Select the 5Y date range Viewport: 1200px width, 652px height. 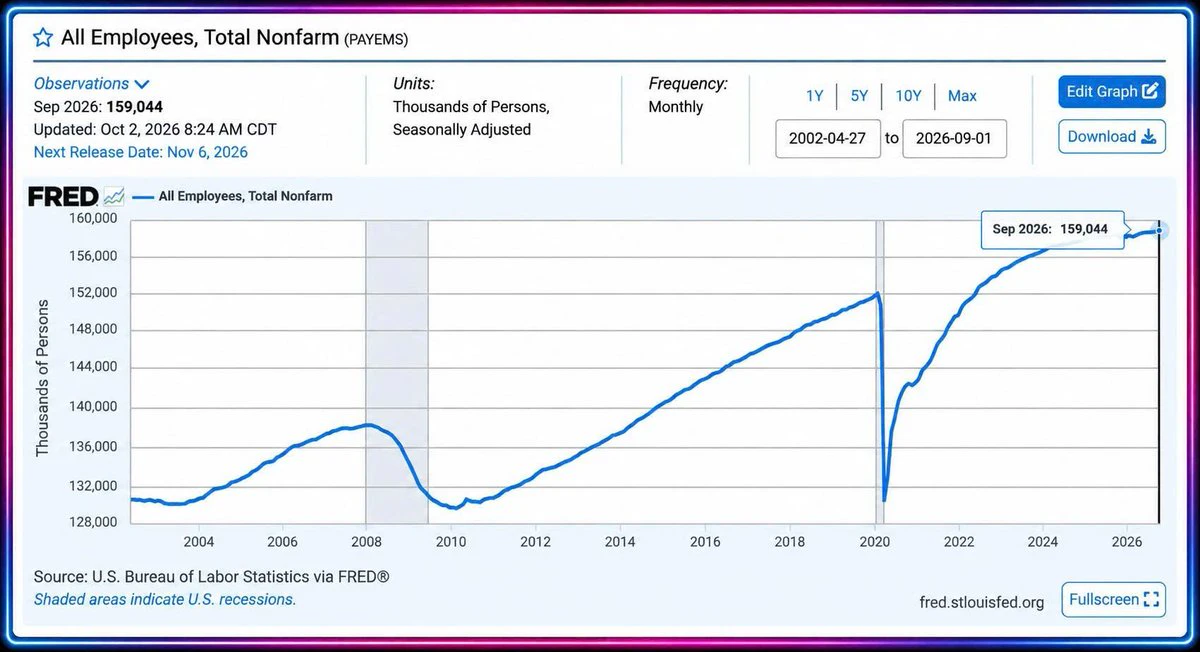860,96
